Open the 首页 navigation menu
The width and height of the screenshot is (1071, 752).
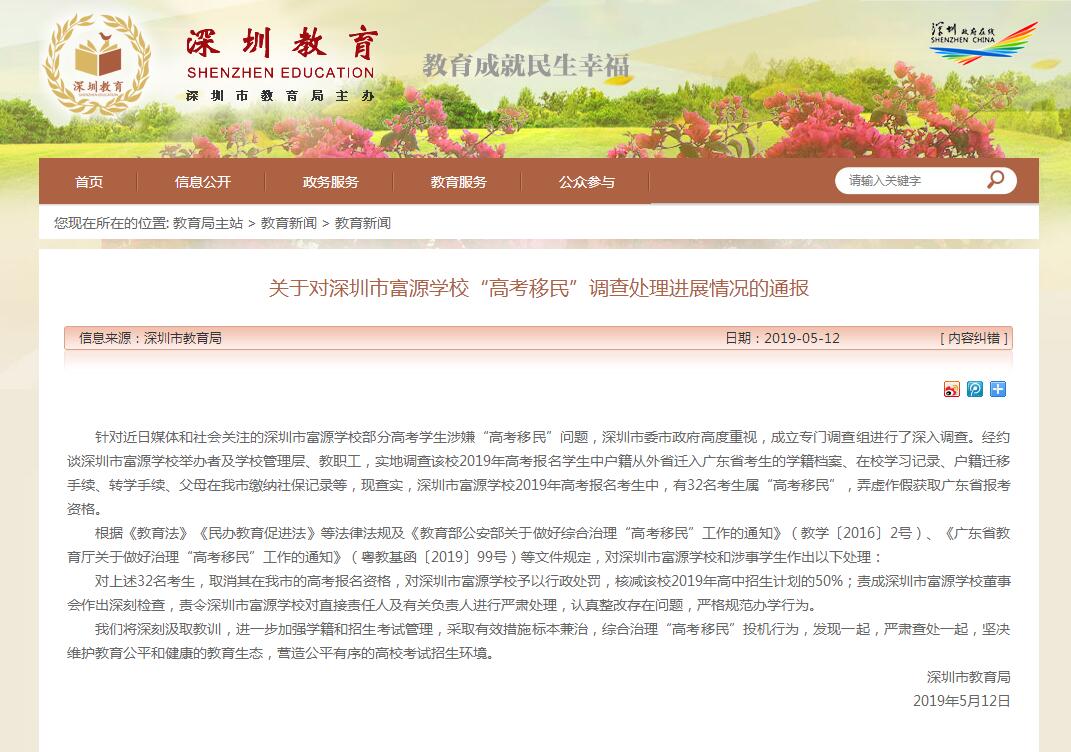point(88,182)
